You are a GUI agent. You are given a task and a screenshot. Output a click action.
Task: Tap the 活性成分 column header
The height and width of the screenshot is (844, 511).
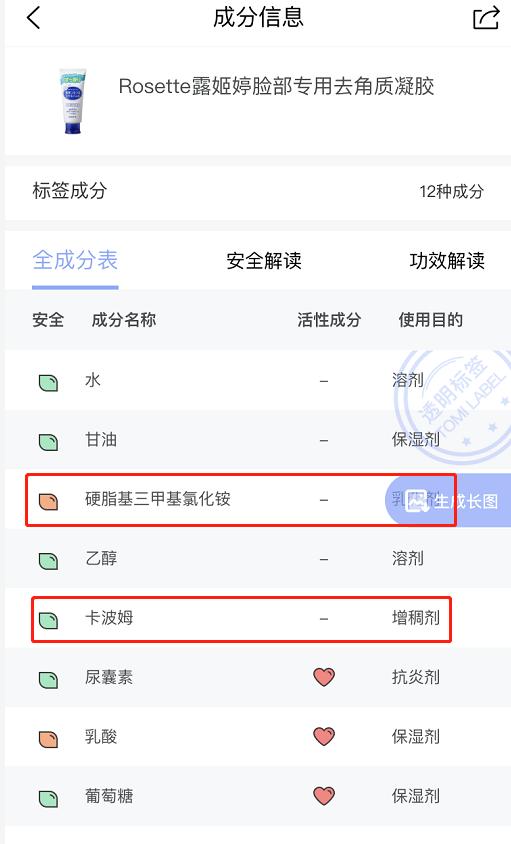coord(329,320)
